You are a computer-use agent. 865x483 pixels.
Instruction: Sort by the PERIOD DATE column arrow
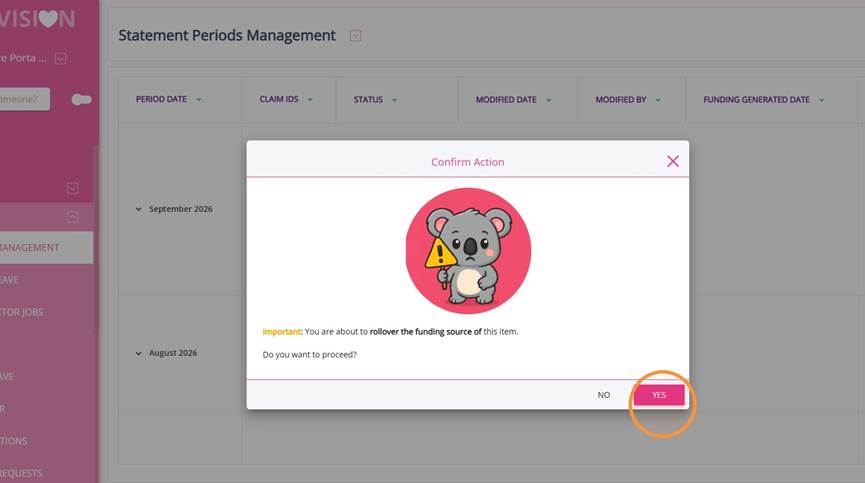tap(199, 100)
